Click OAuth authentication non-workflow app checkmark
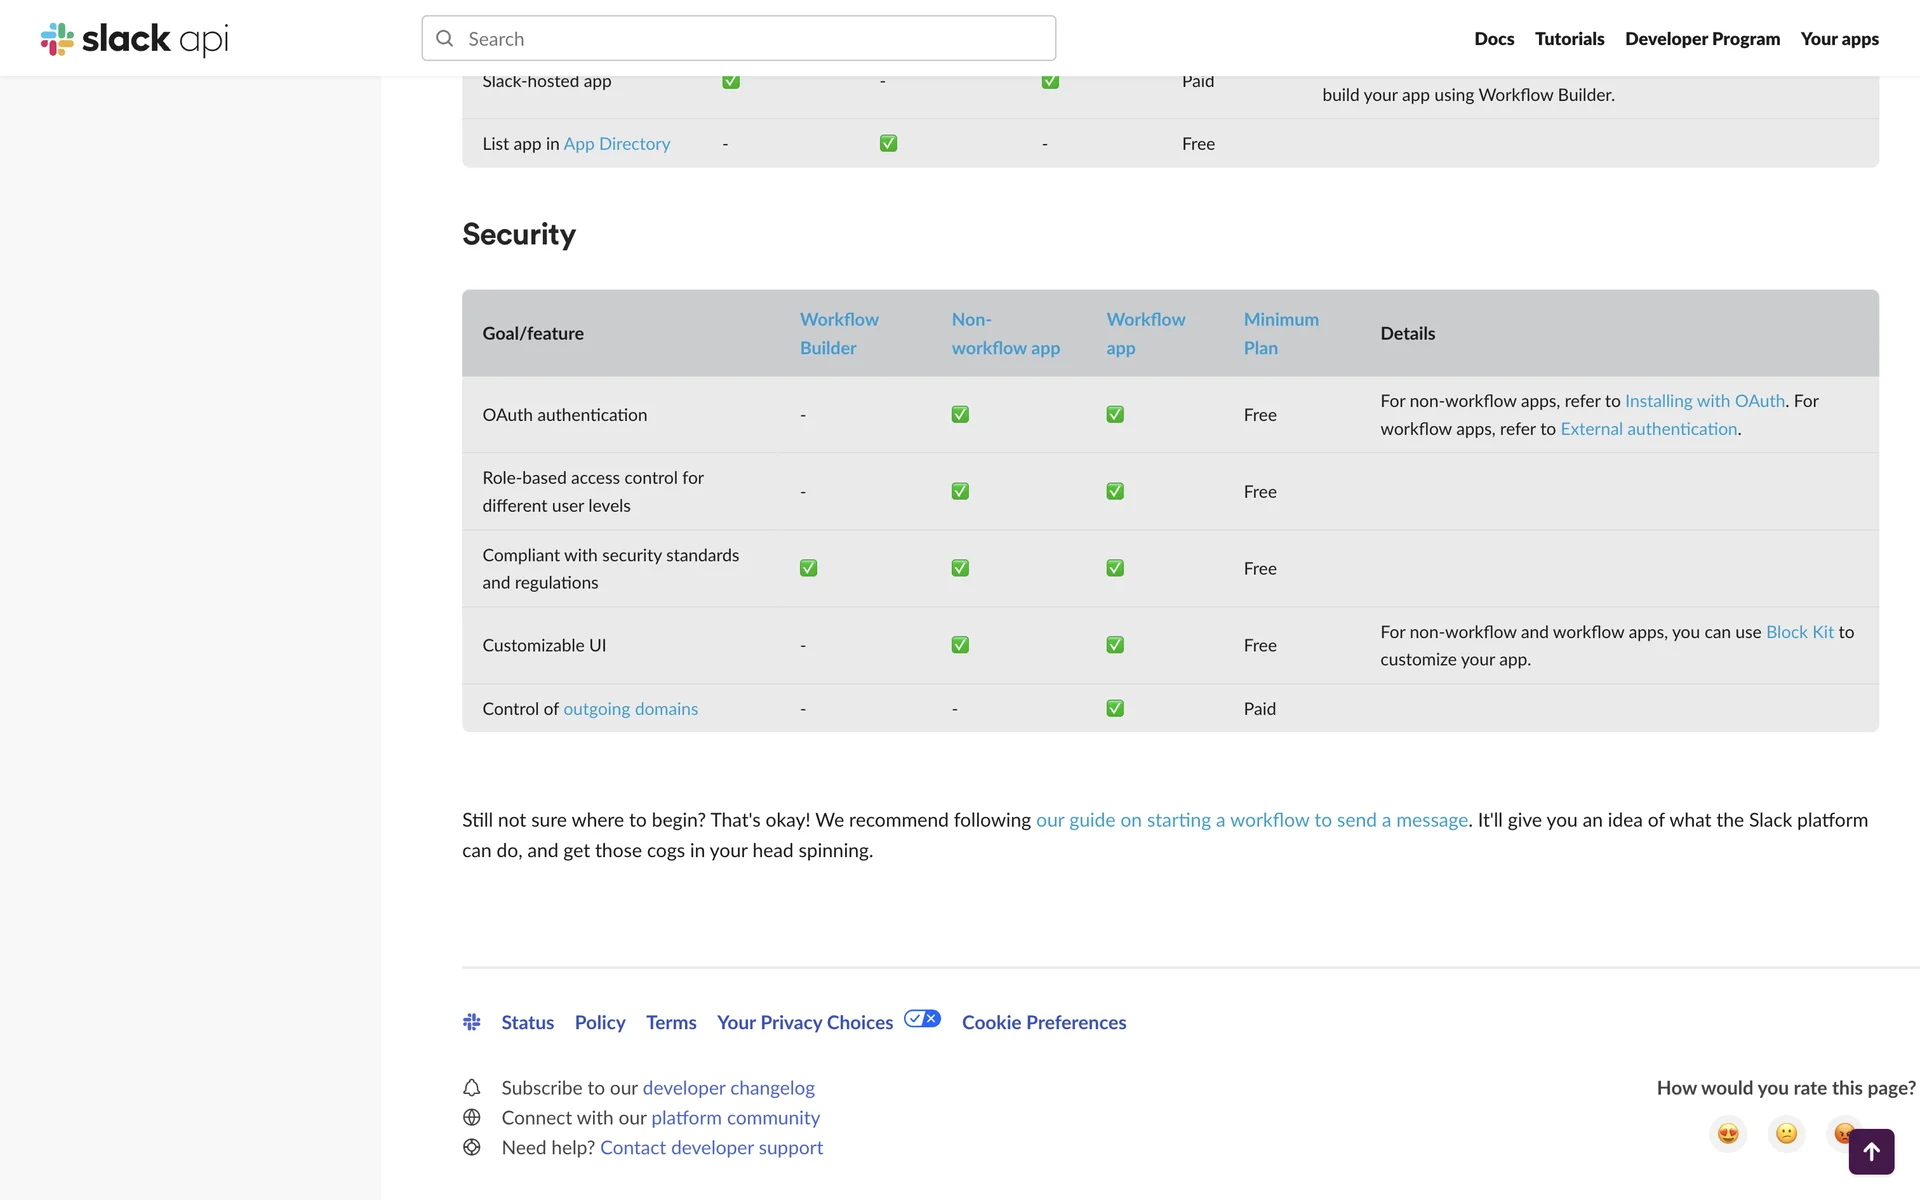Viewport: 1920px width, 1200px height. (960, 415)
